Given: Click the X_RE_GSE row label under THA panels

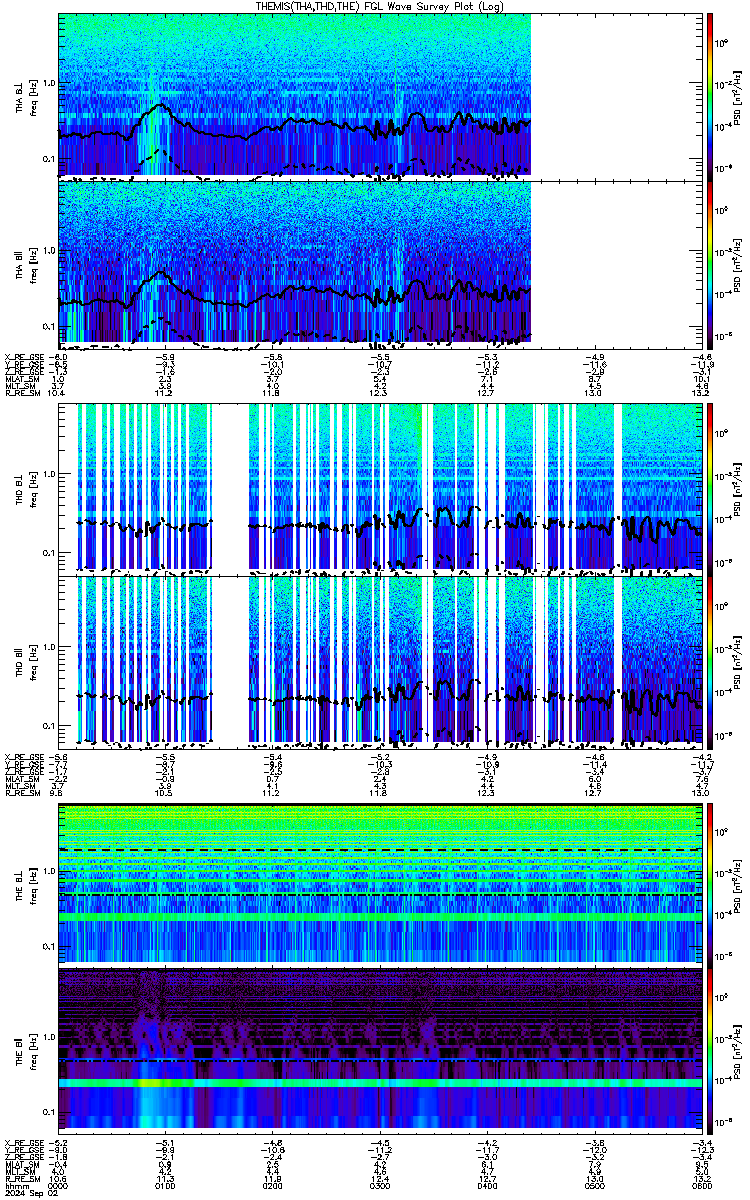Looking at the screenshot, I should tap(23, 356).
